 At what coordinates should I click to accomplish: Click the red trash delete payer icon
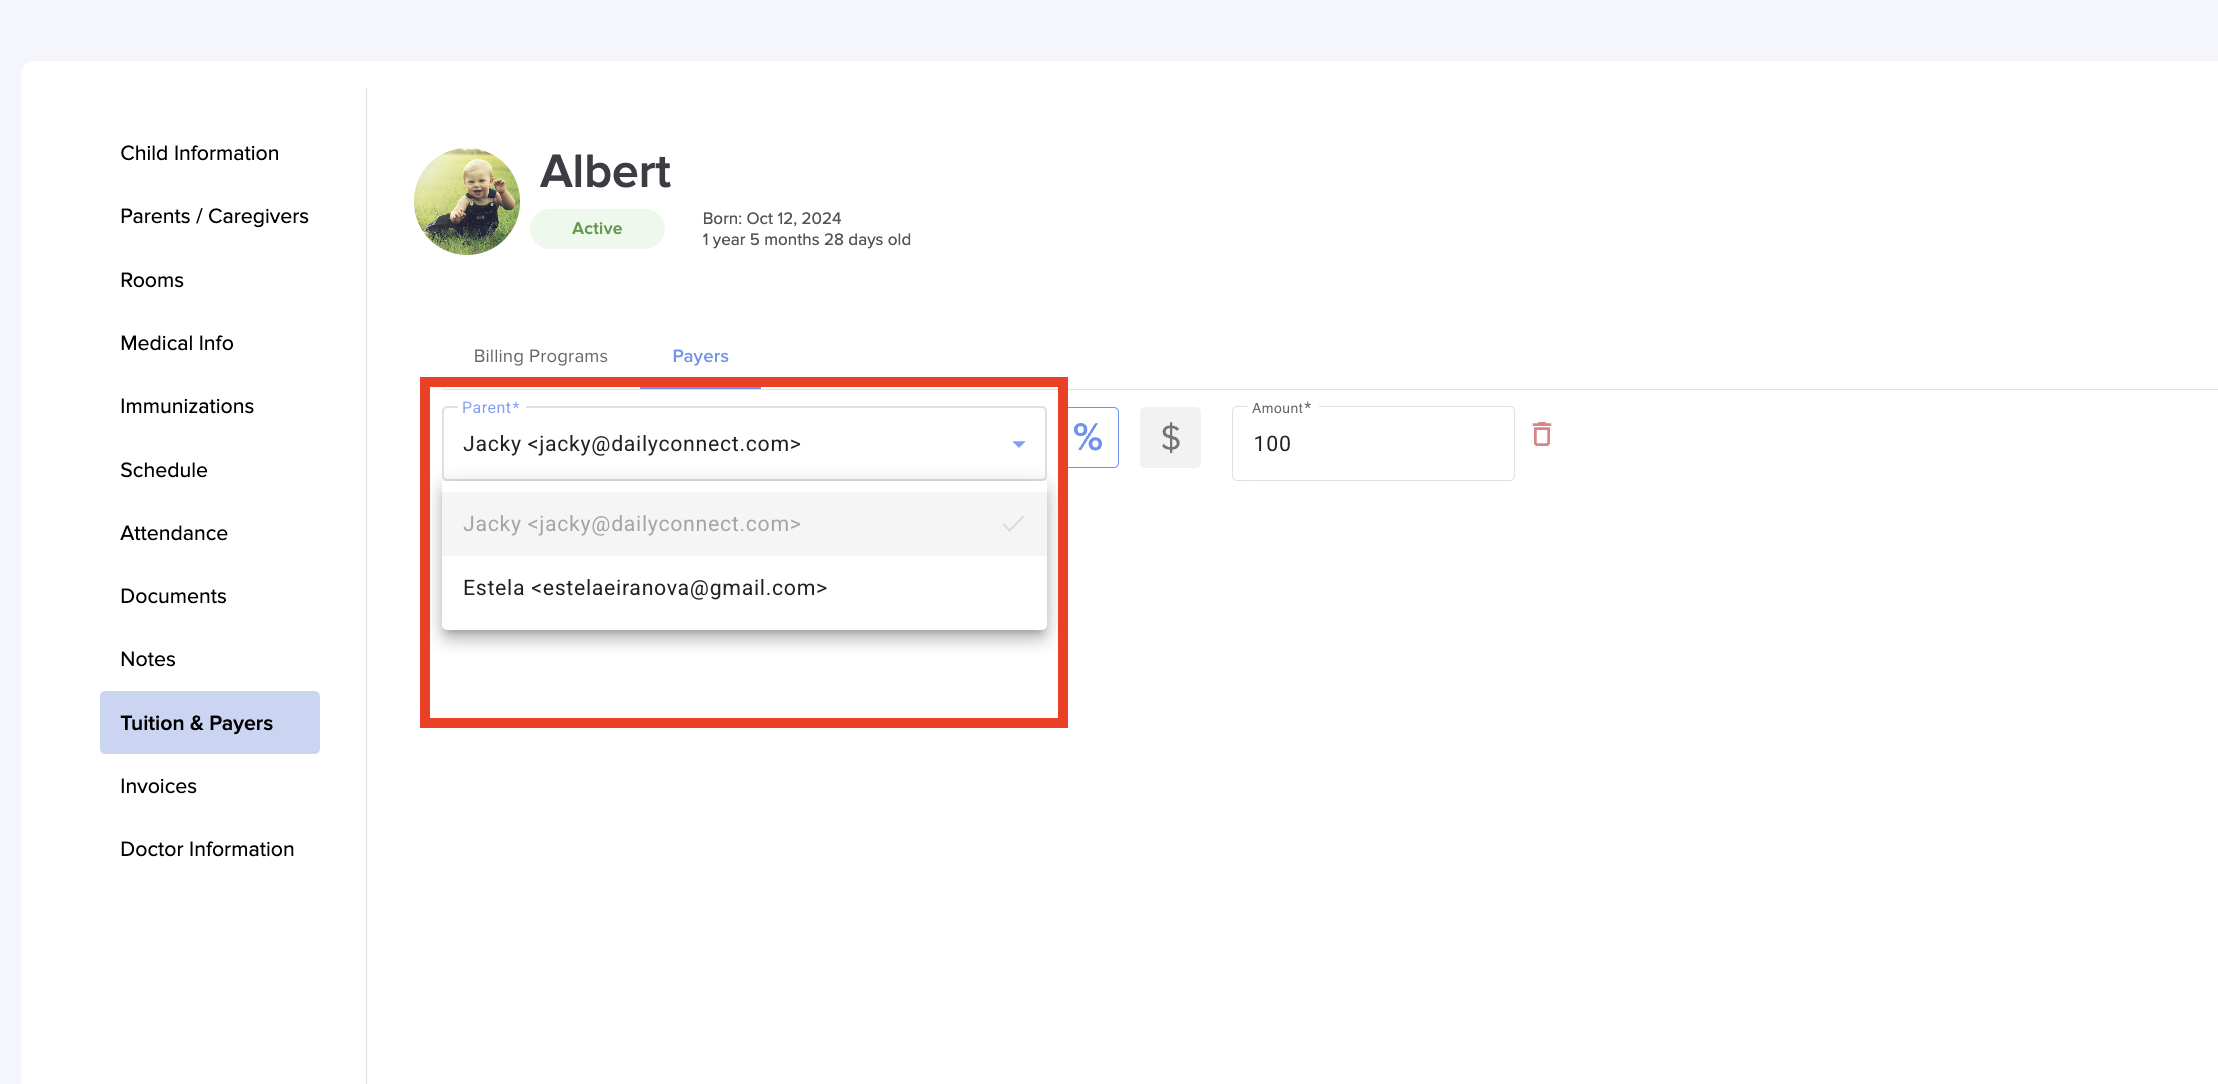click(x=1541, y=435)
